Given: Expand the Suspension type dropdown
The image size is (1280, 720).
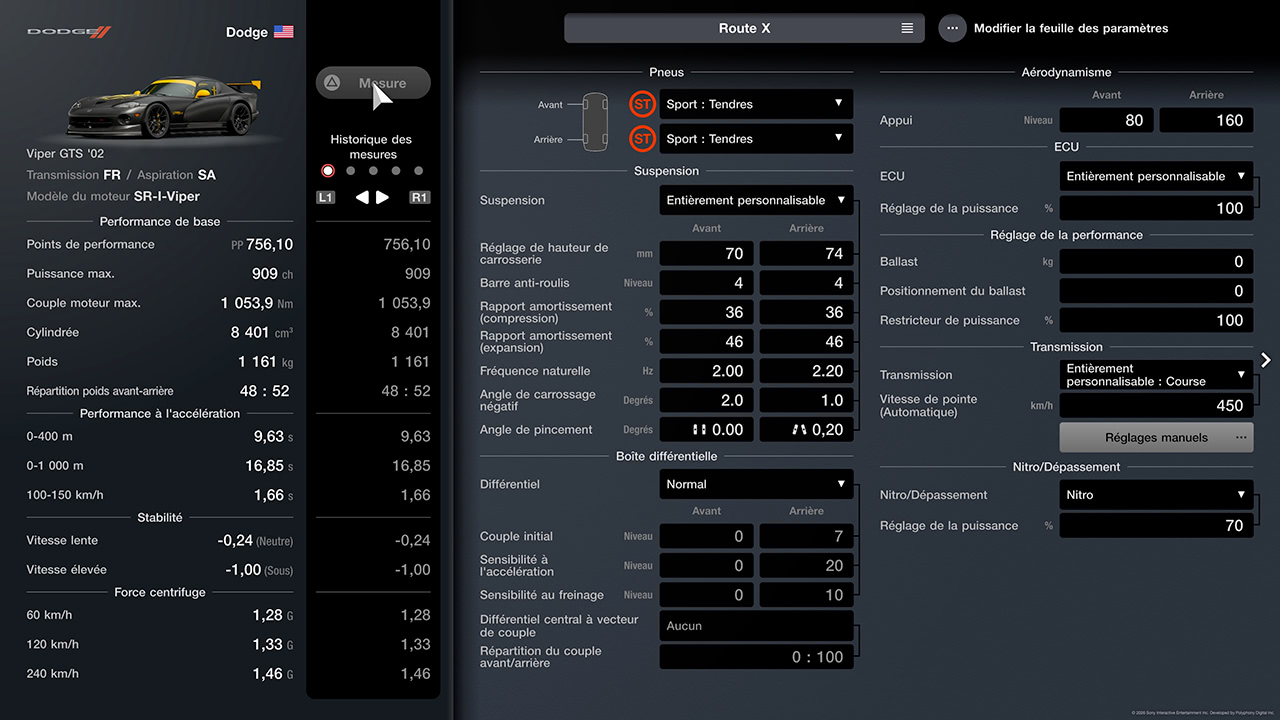Looking at the screenshot, I should coord(756,200).
